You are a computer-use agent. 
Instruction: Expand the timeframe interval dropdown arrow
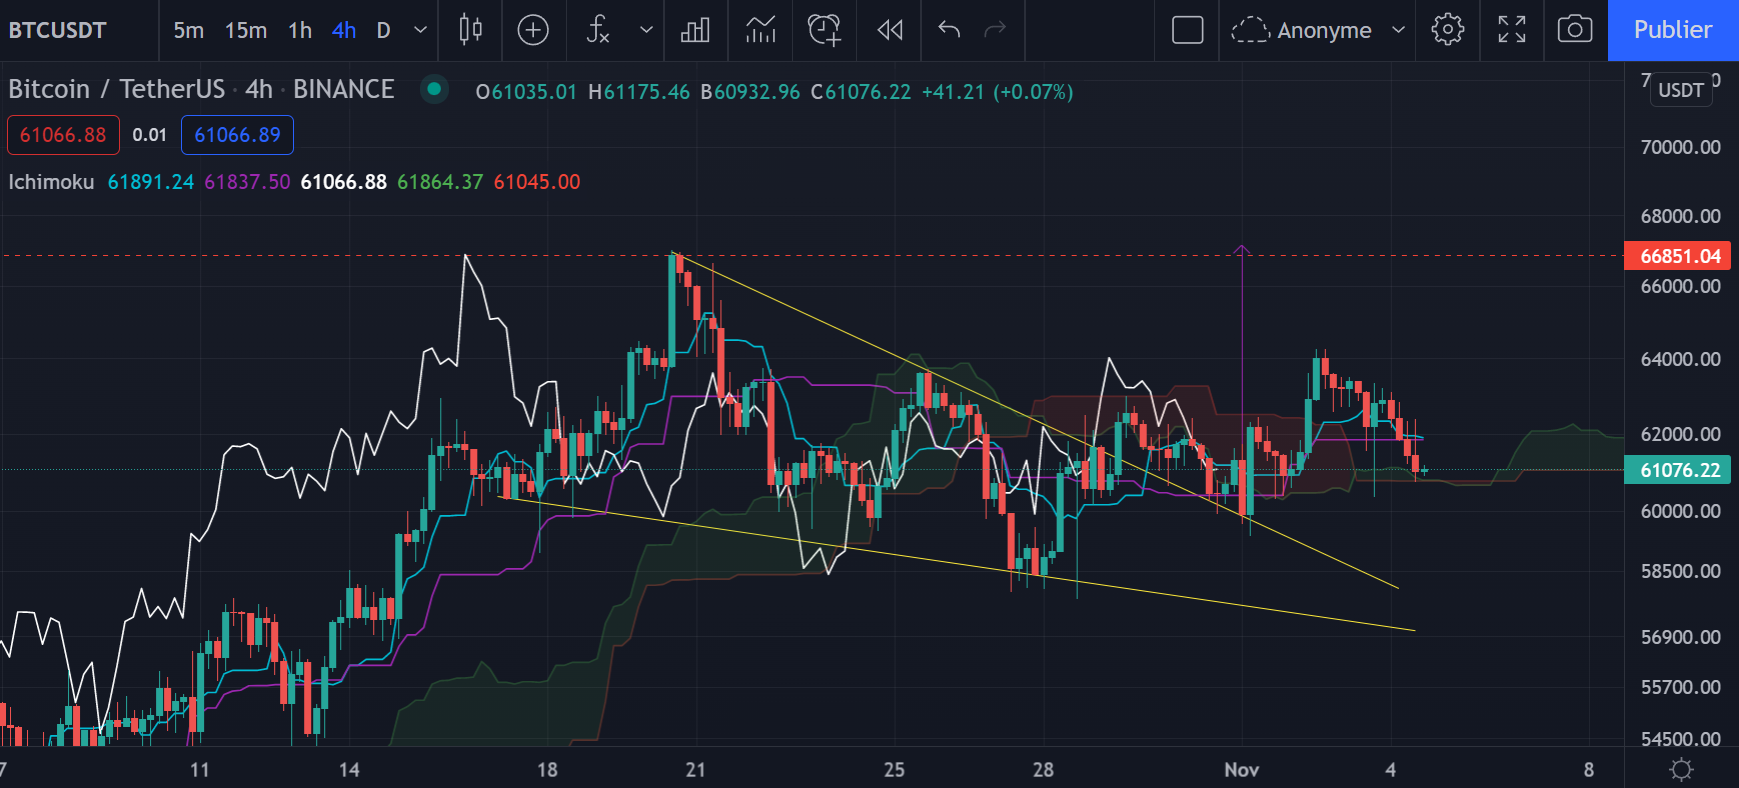pos(421,30)
